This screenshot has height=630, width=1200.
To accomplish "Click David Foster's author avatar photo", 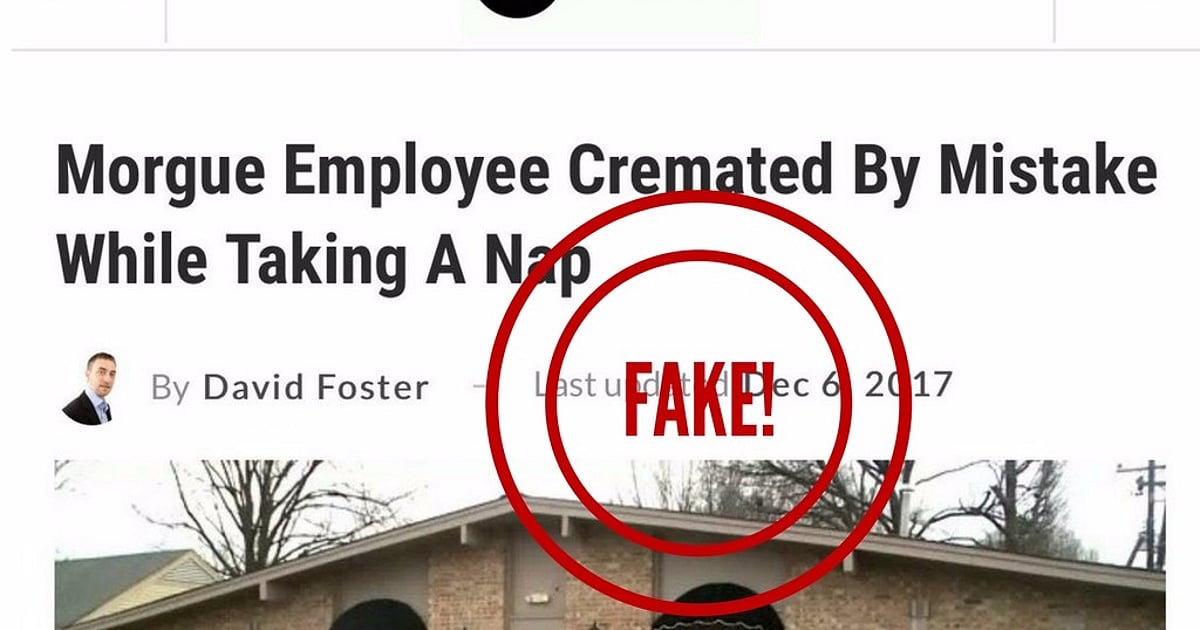I will (x=86, y=388).
